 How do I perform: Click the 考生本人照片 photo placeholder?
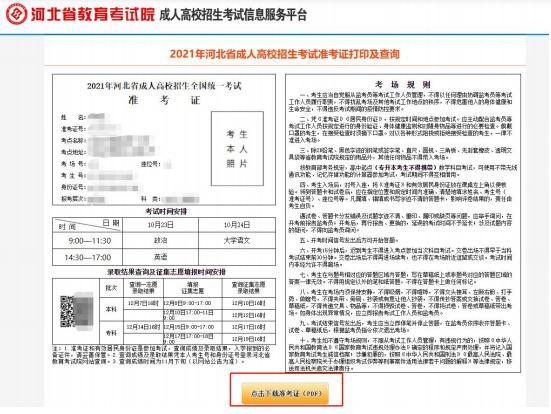click(x=237, y=148)
